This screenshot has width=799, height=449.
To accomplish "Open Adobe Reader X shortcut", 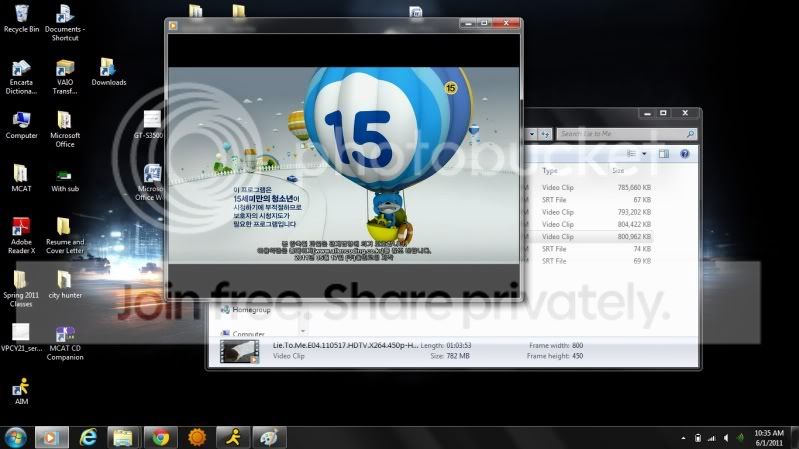I will [x=21, y=235].
